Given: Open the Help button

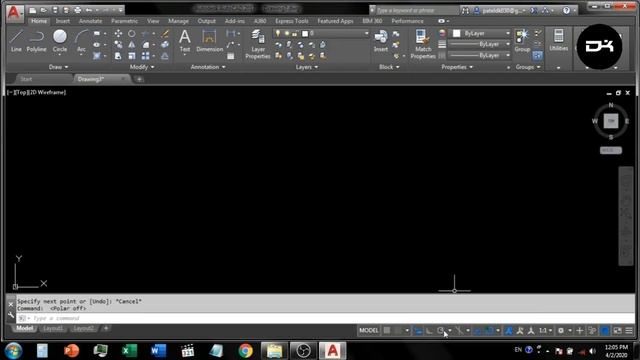Looking at the screenshot, I should tap(566, 11).
